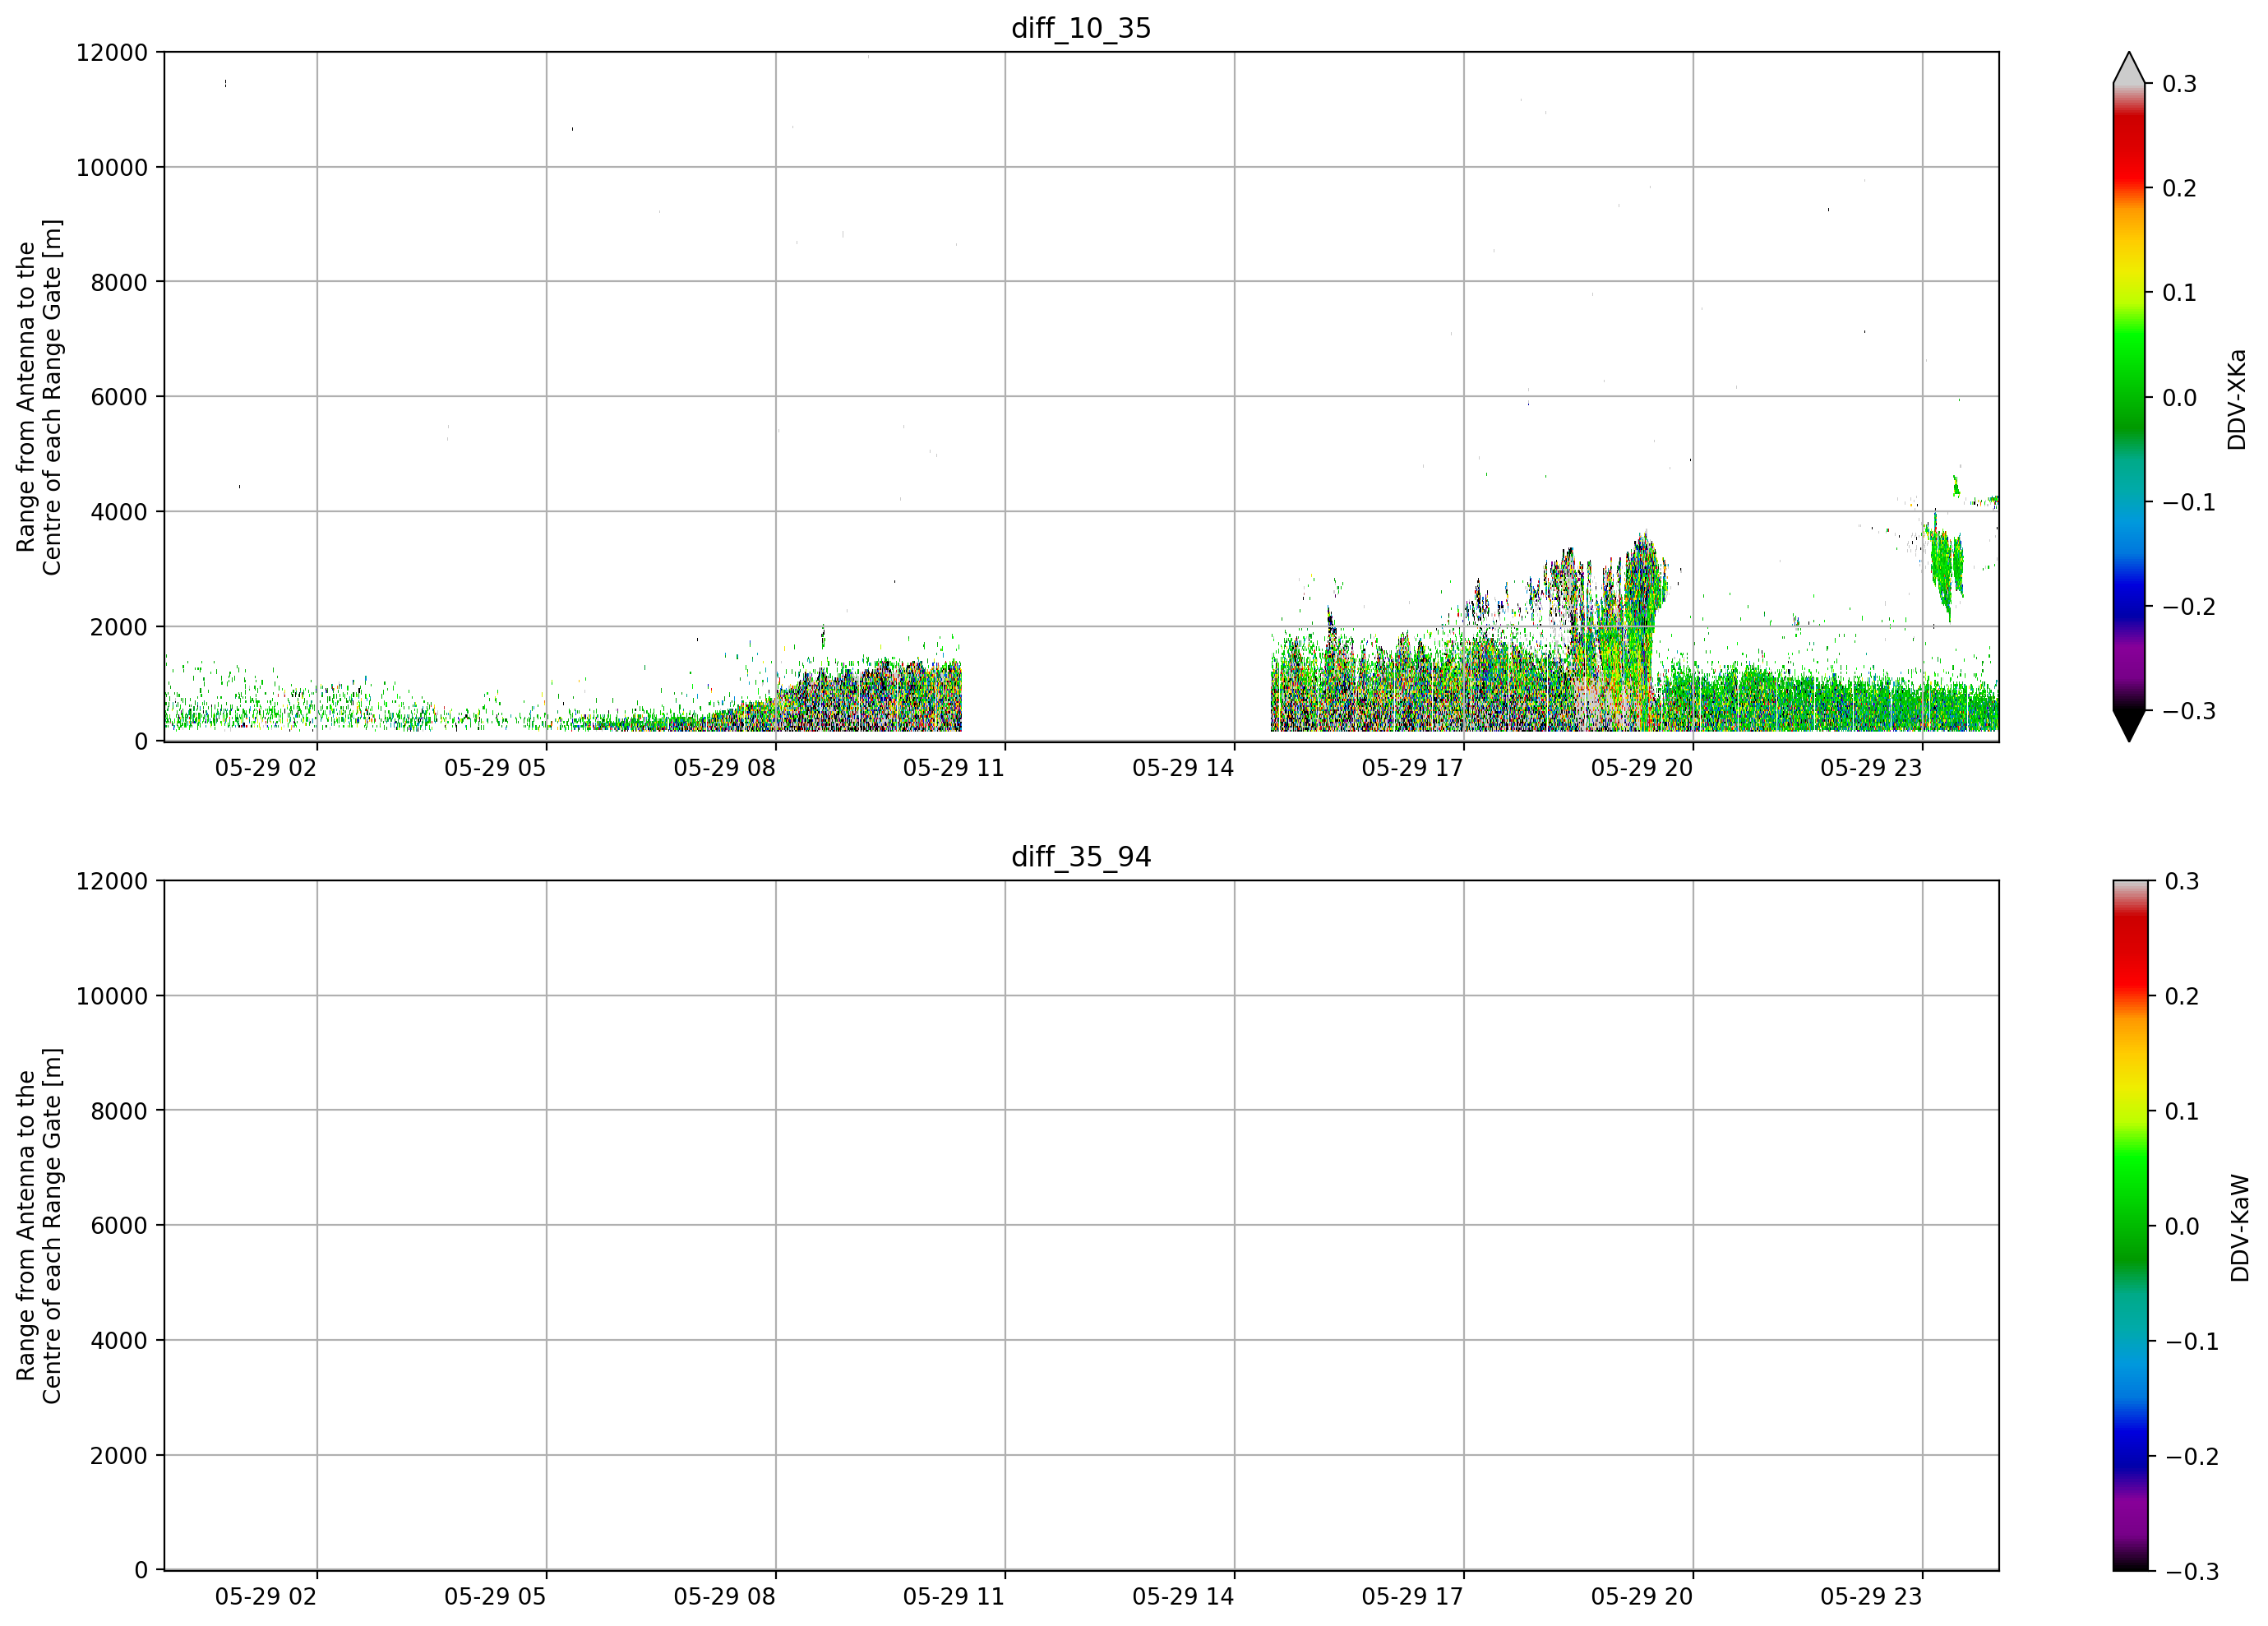Image resolution: width=2268 pixels, height=1626 pixels.
Task: Click the "12000" y-tick on the diff_10_35 plot
Action: point(112,53)
